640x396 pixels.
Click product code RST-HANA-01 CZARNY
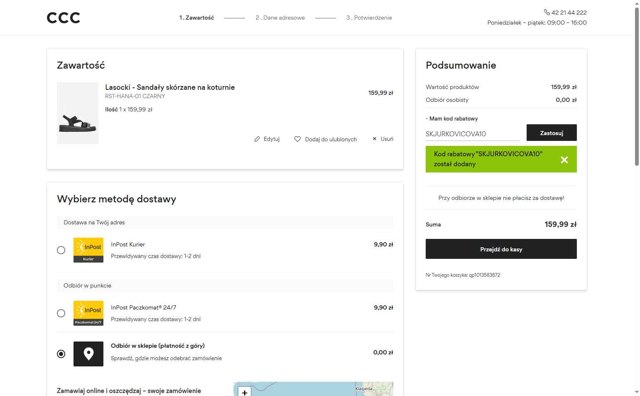pos(135,96)
